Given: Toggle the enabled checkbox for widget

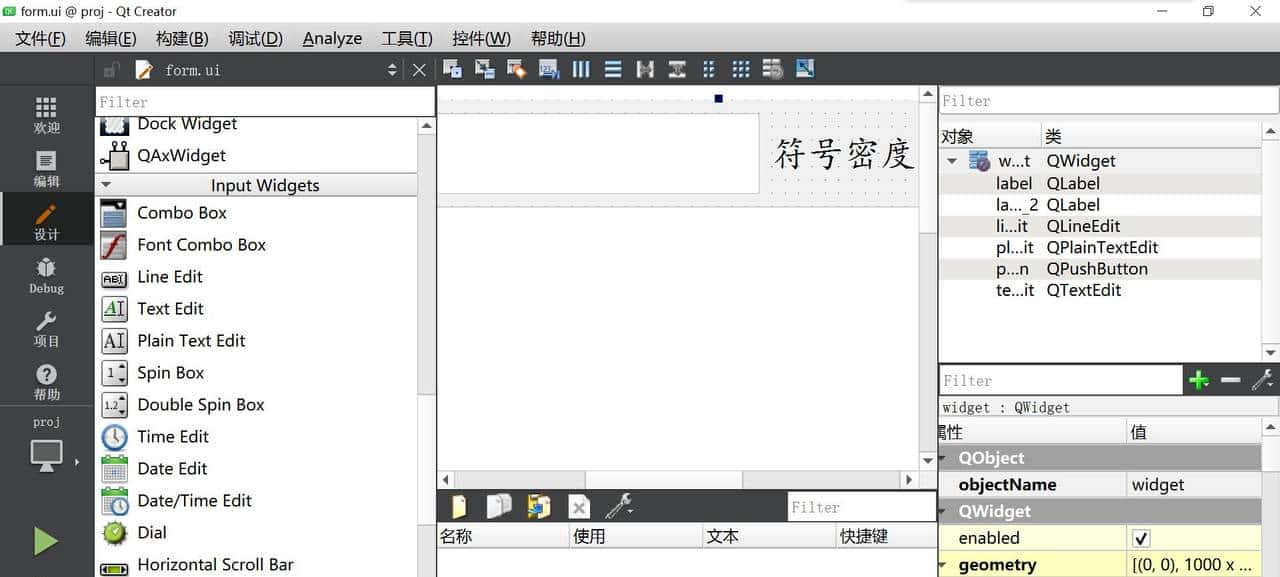Looking at the screenshot, I should [1142, 538].
